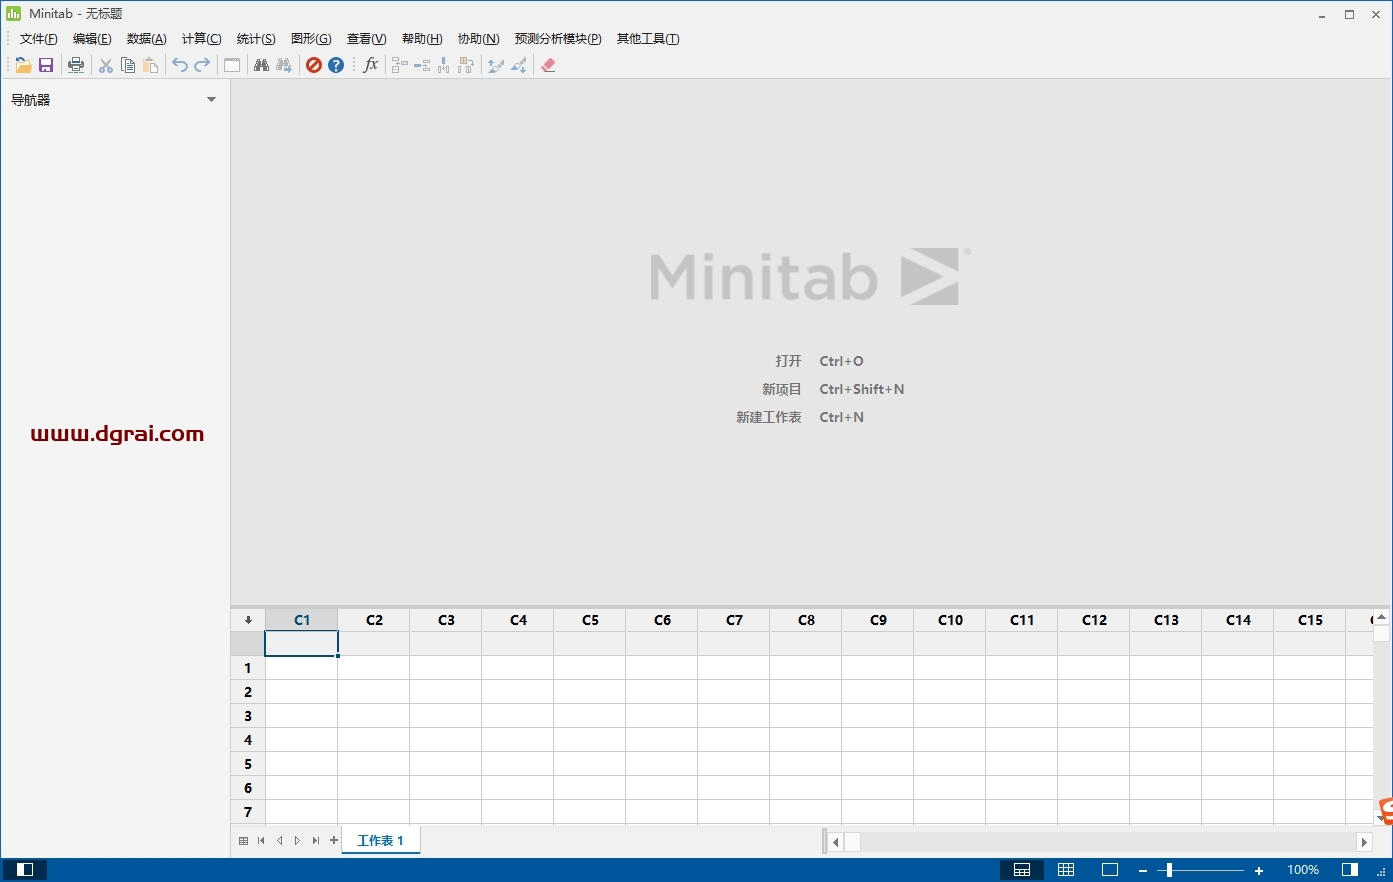Open the 数据(A) menu
This screenshot has width=1393, height=882.
(146, 39)
